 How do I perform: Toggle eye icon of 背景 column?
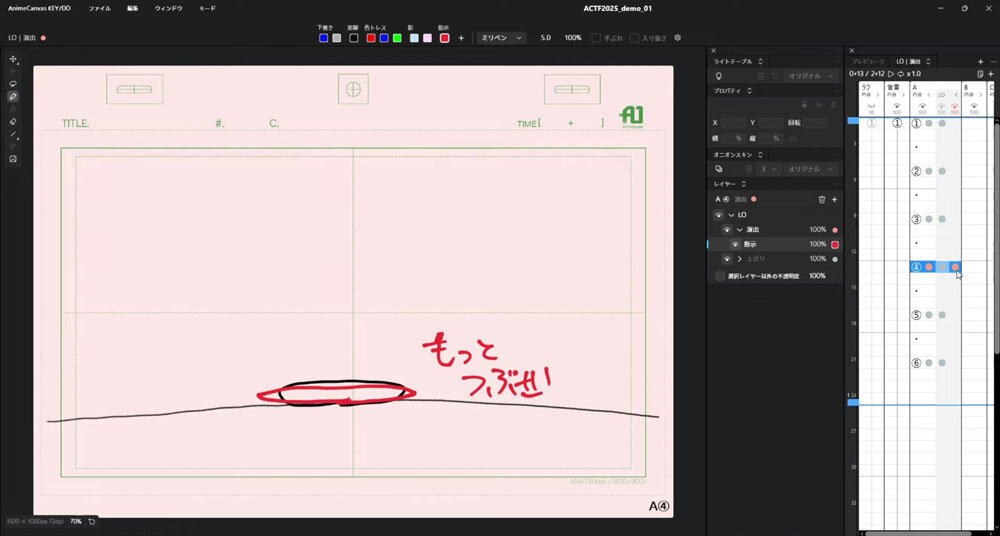point(897,106)
